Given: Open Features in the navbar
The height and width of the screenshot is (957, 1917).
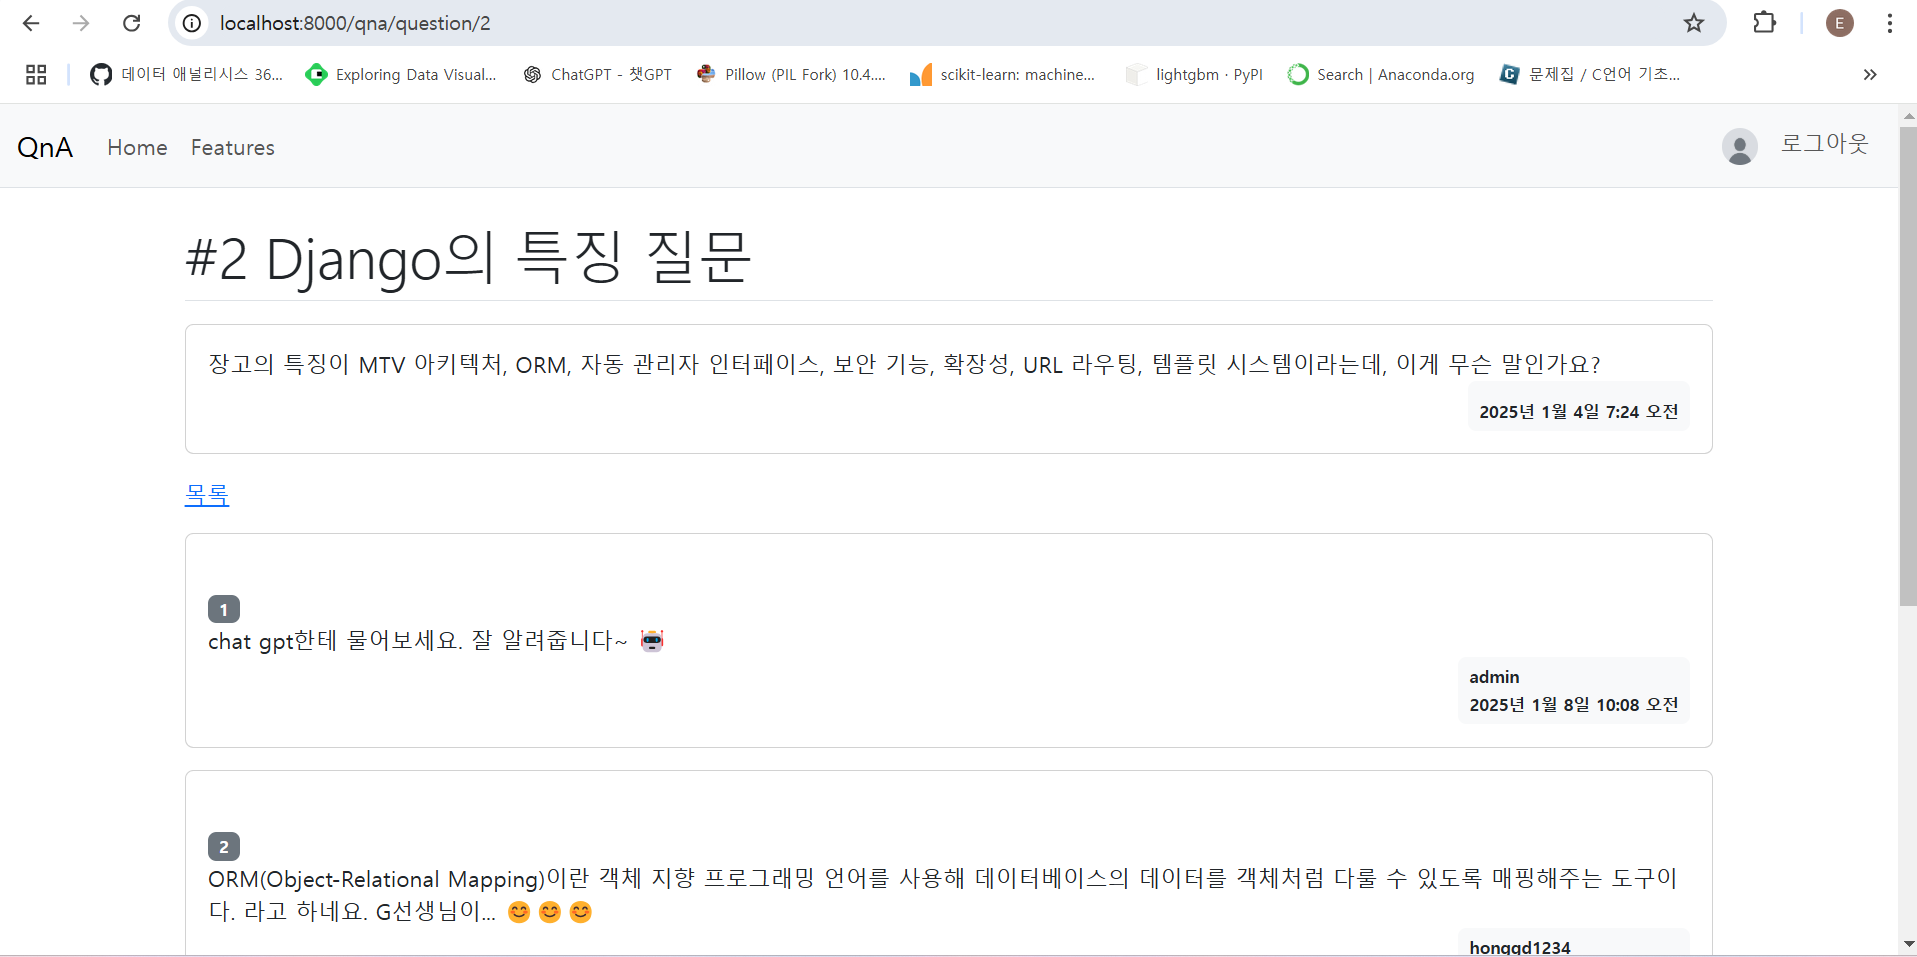Looking at the screenshot, I should coord(233,147).
